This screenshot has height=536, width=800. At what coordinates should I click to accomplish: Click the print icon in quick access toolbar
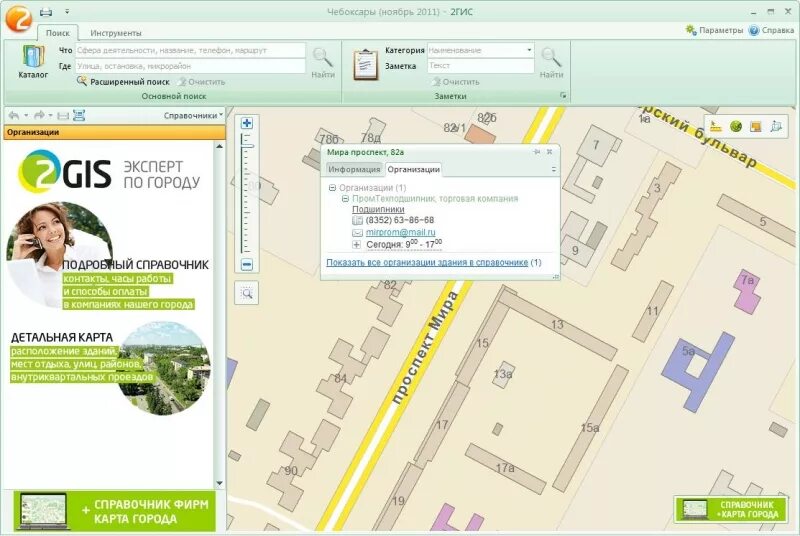46,11
